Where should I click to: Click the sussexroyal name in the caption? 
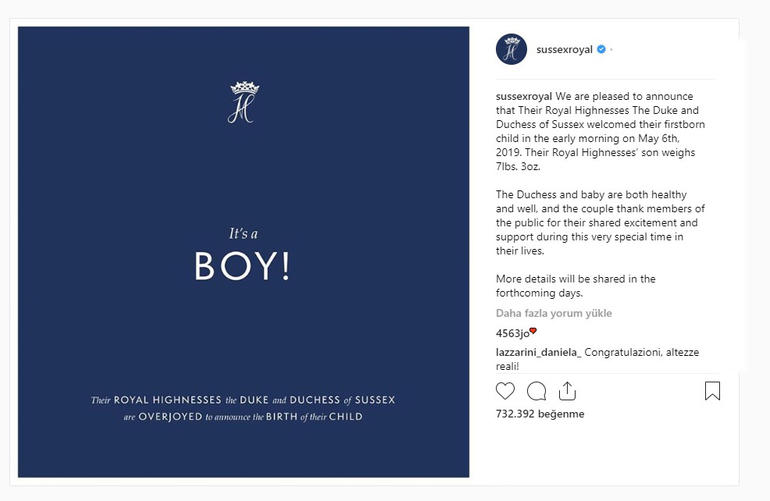coord(524,98)
